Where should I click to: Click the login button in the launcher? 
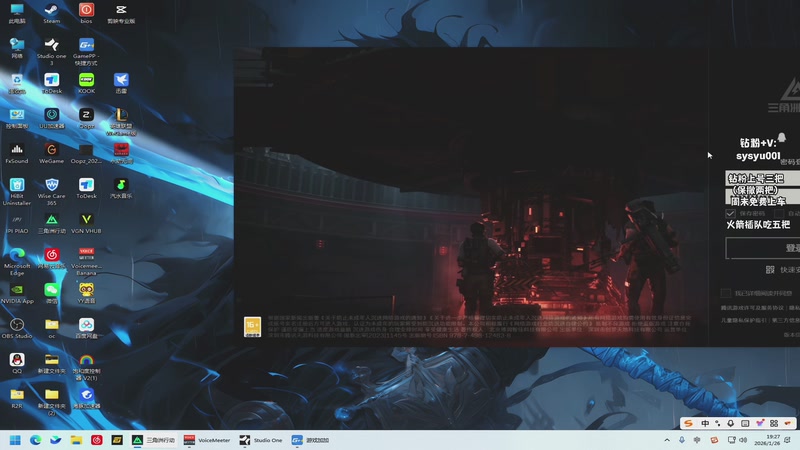point(763,248)
